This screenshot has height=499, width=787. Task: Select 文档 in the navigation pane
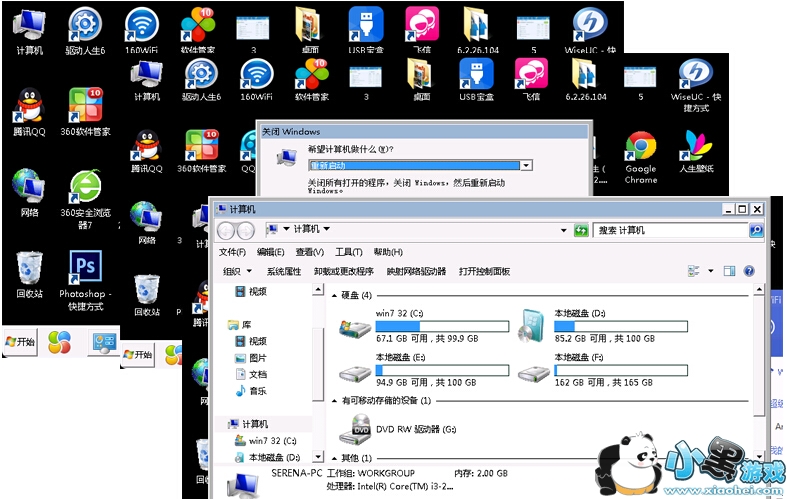click(257, 374)
